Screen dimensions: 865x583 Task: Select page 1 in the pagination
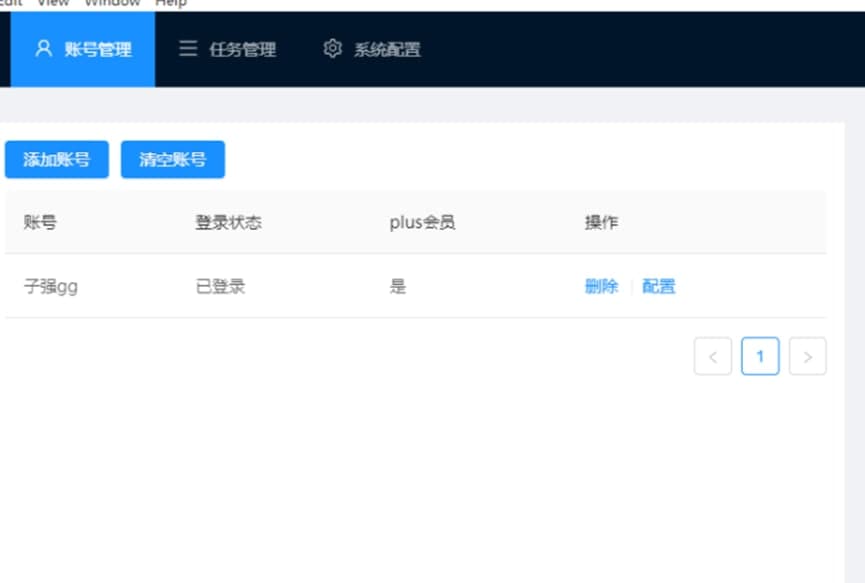[761, 356]
